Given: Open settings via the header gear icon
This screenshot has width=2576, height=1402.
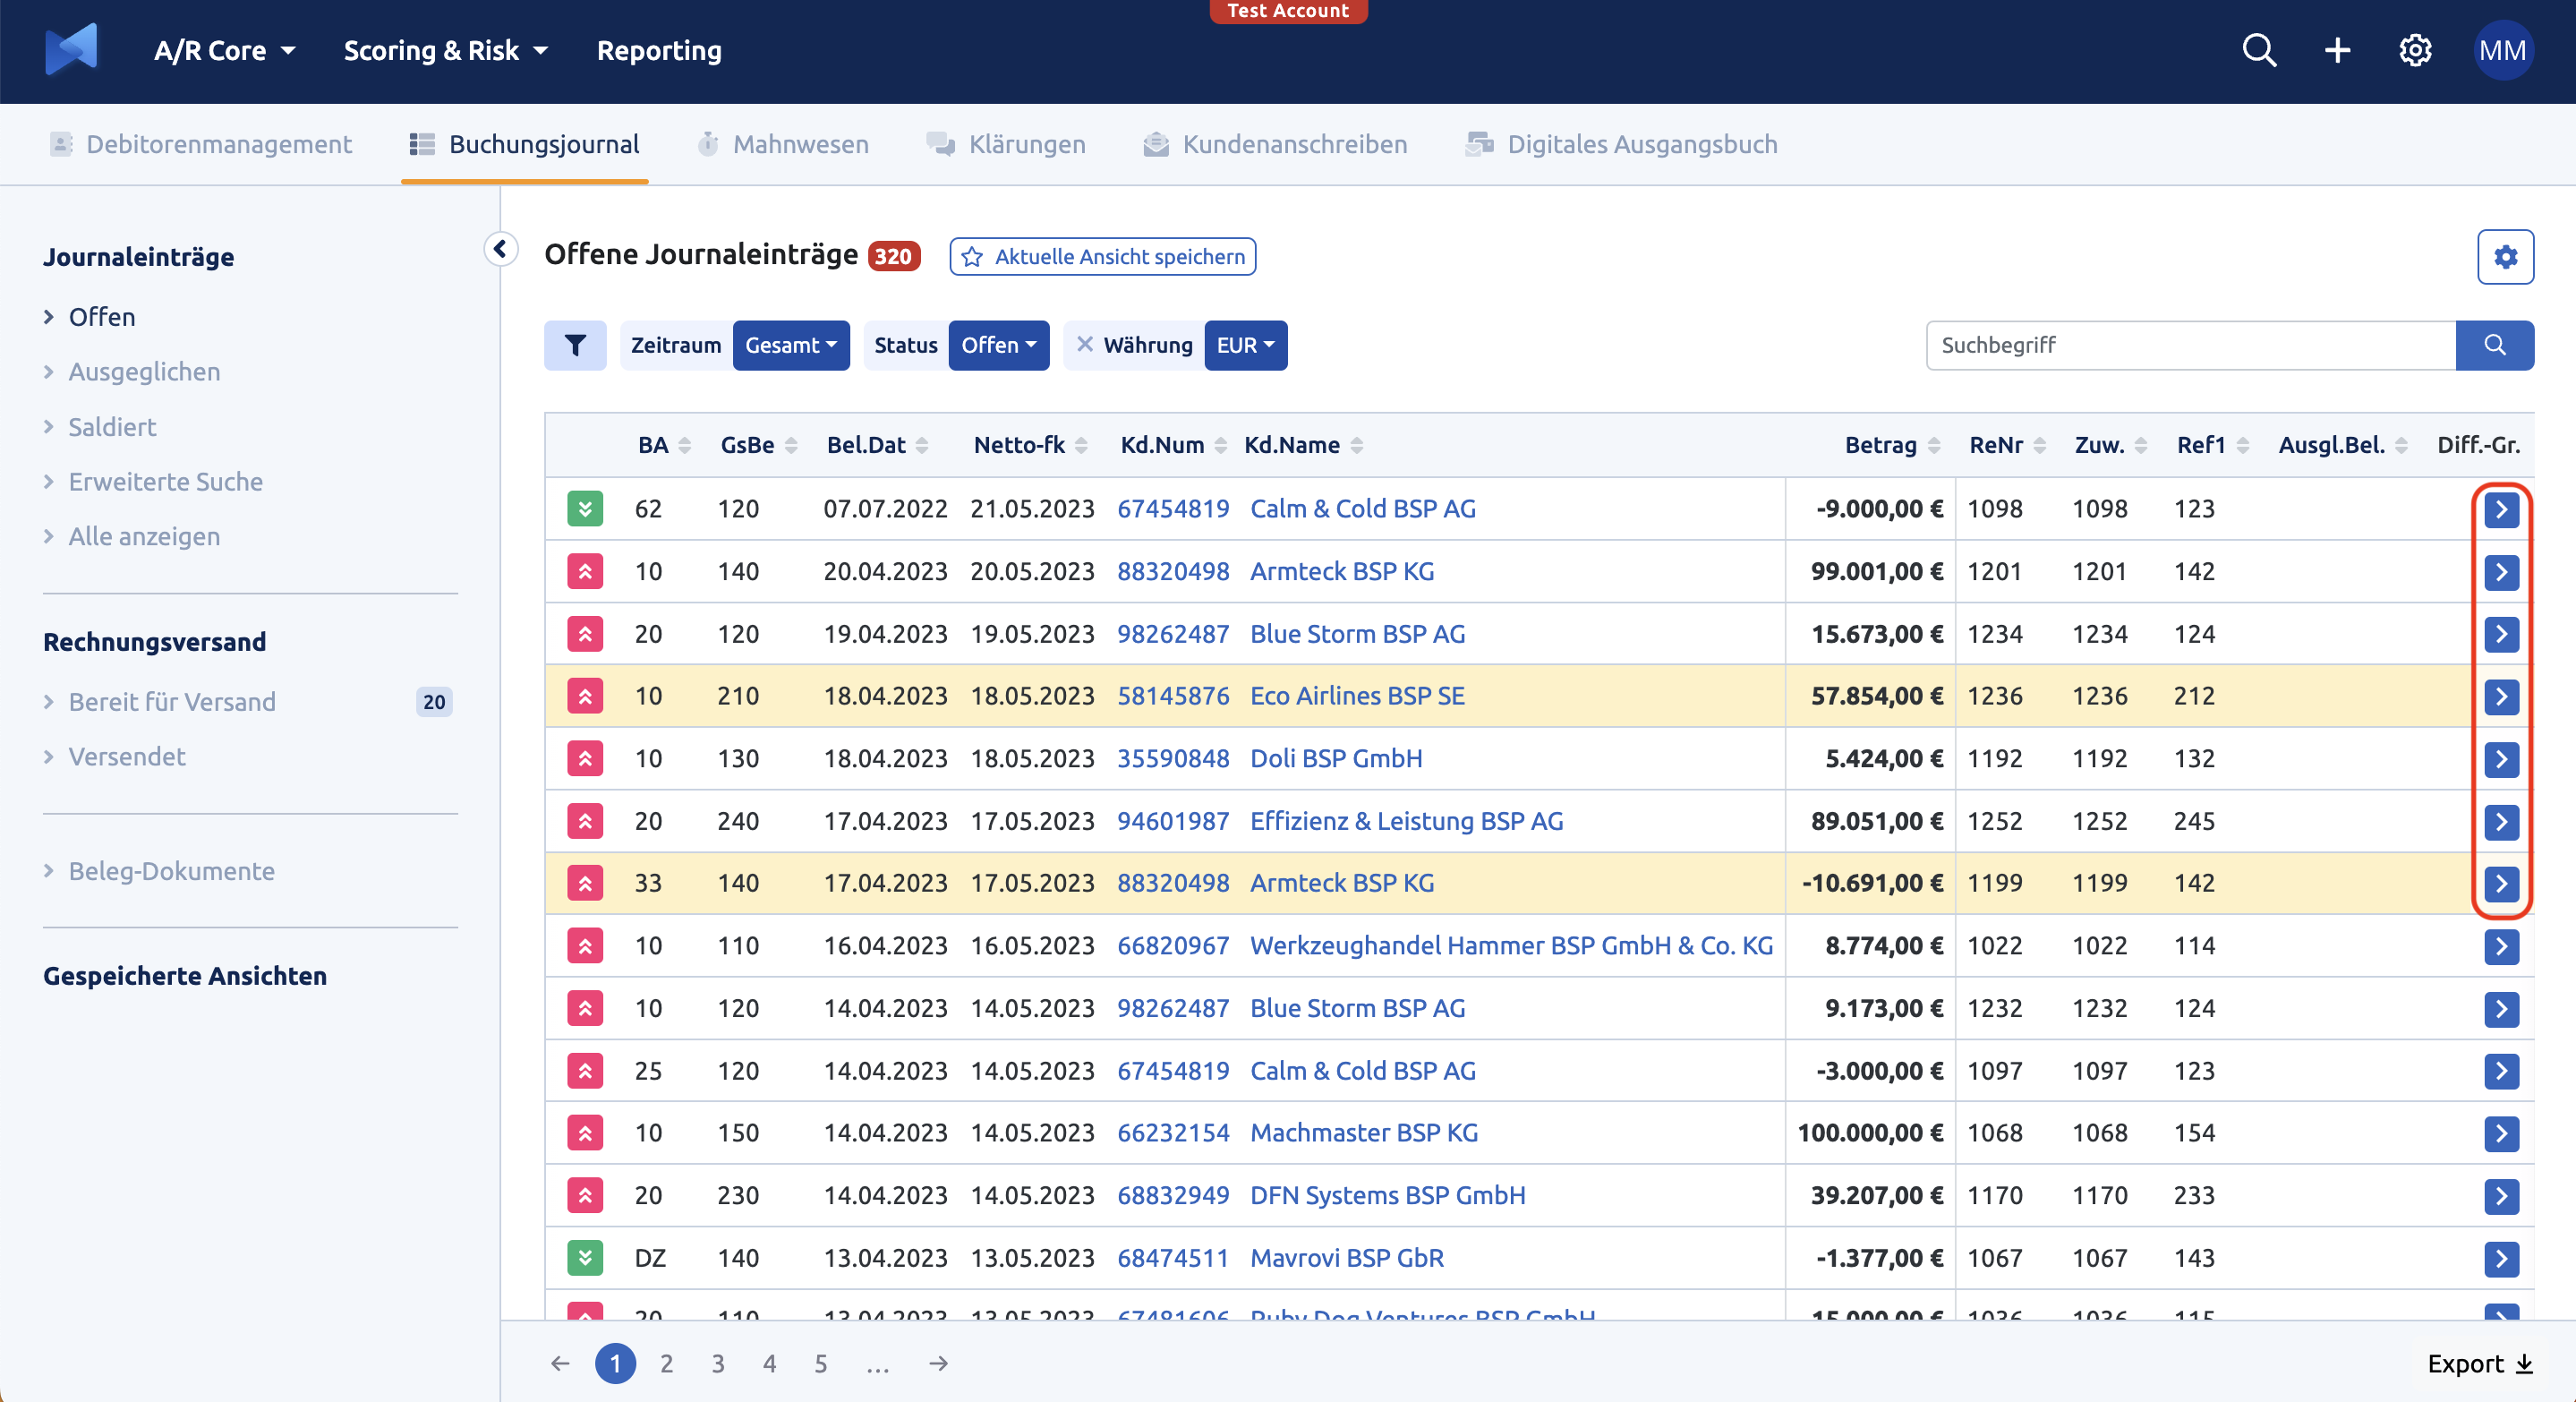Looking at the screenshot, I should (2415, 50).
